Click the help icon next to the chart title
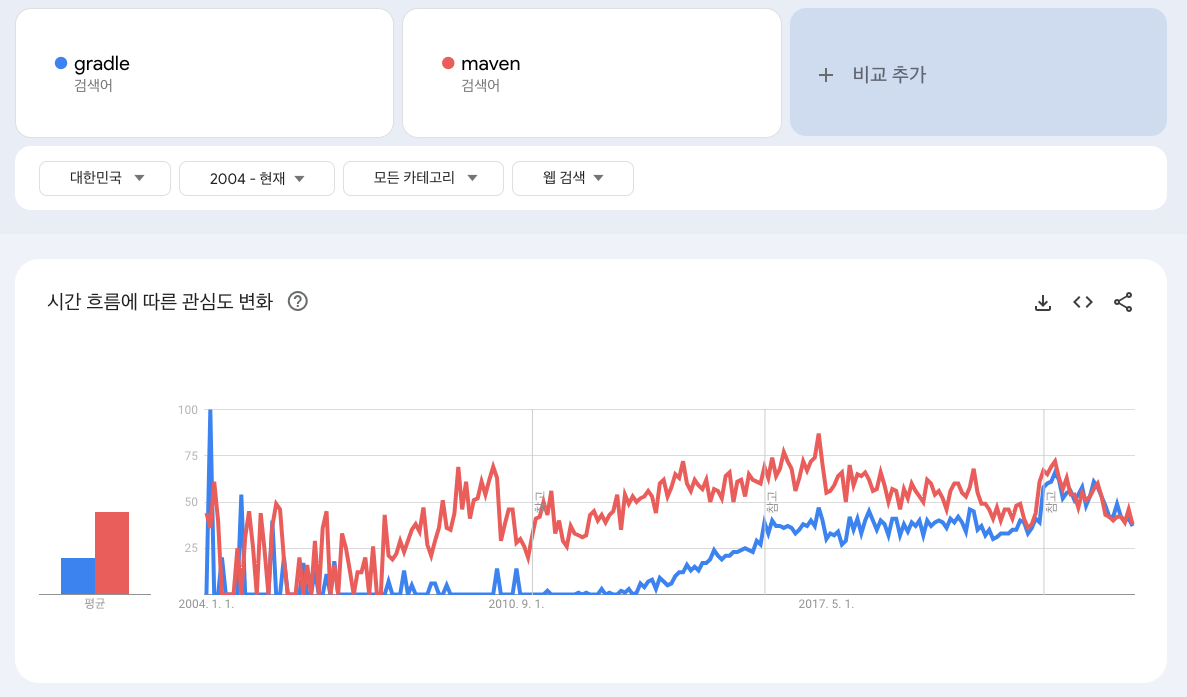The width and height of the screenshot is (1187, 697). [296, 301]
